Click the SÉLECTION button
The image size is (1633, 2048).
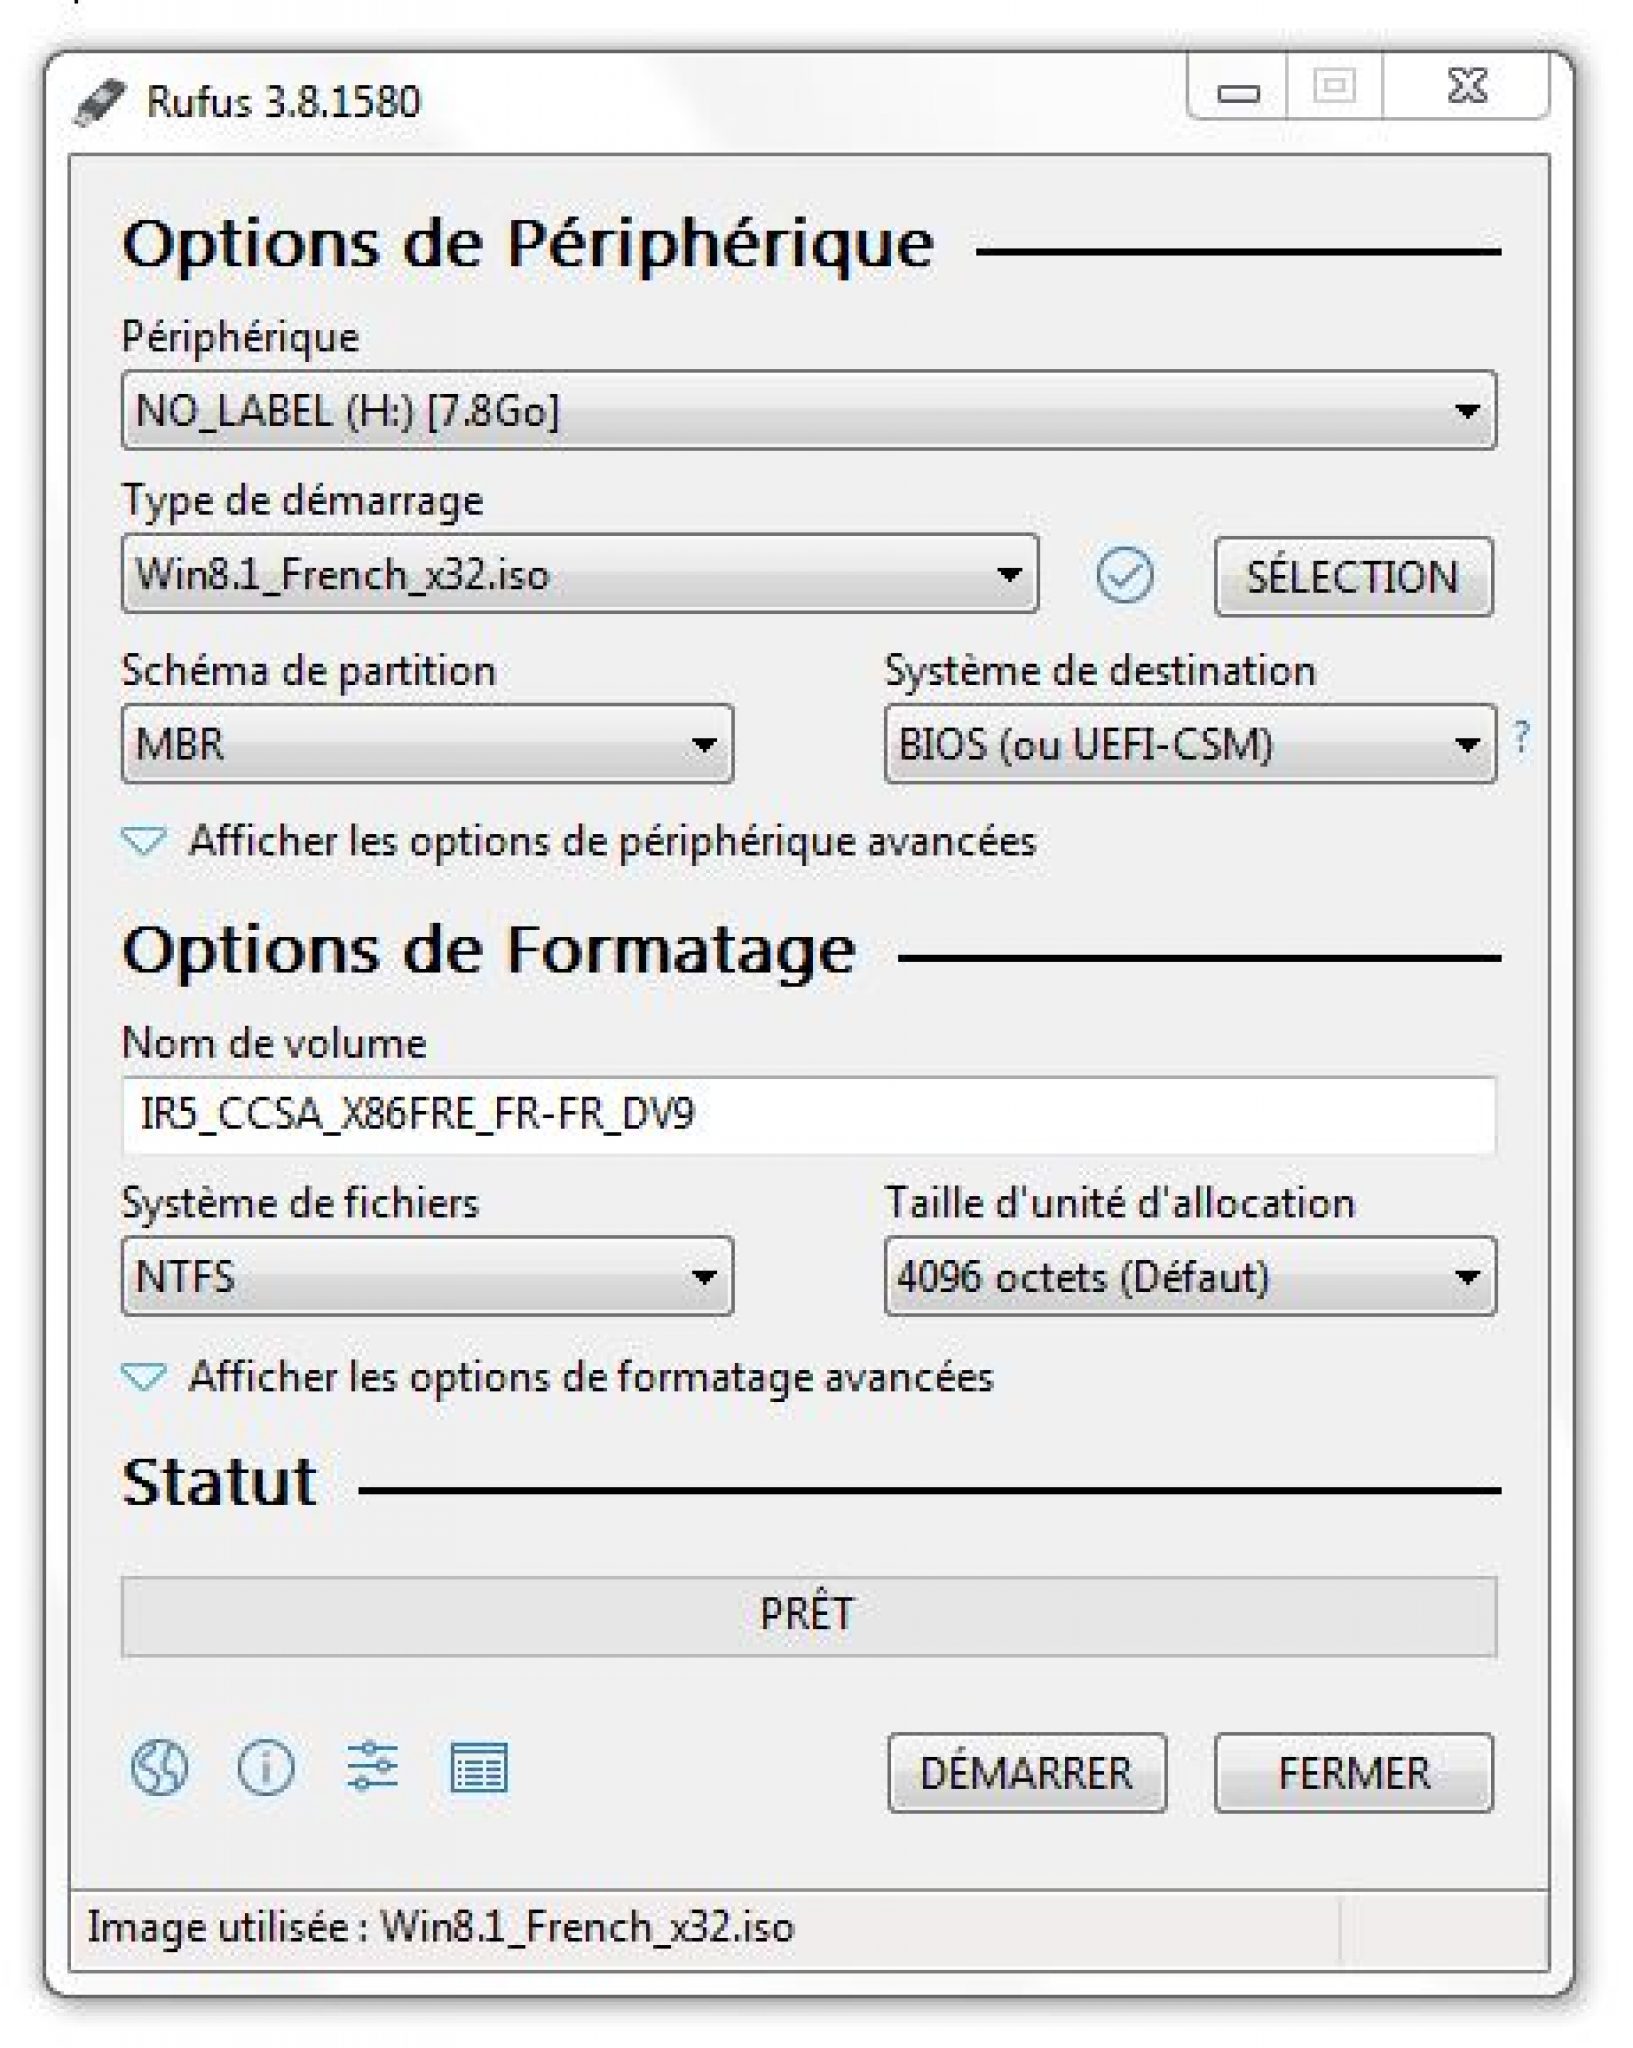pyautogui.click(x=1353, y=577)
